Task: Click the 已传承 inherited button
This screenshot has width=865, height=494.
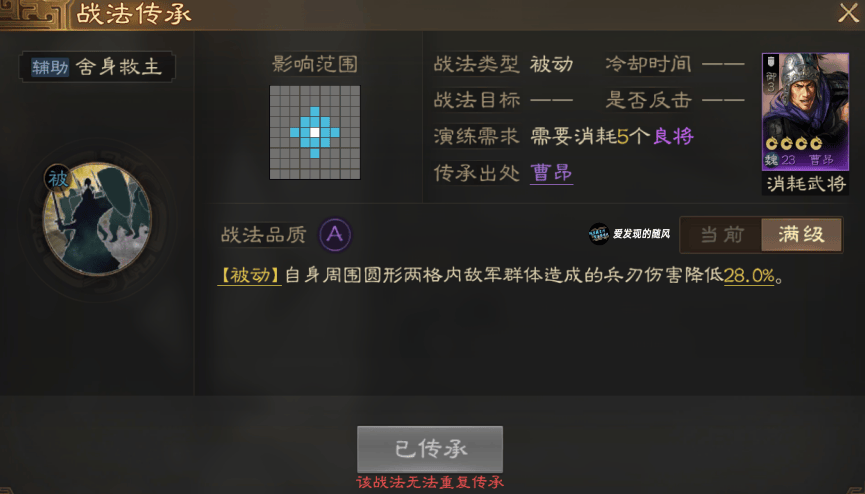Action: click(x=430, y=449)
